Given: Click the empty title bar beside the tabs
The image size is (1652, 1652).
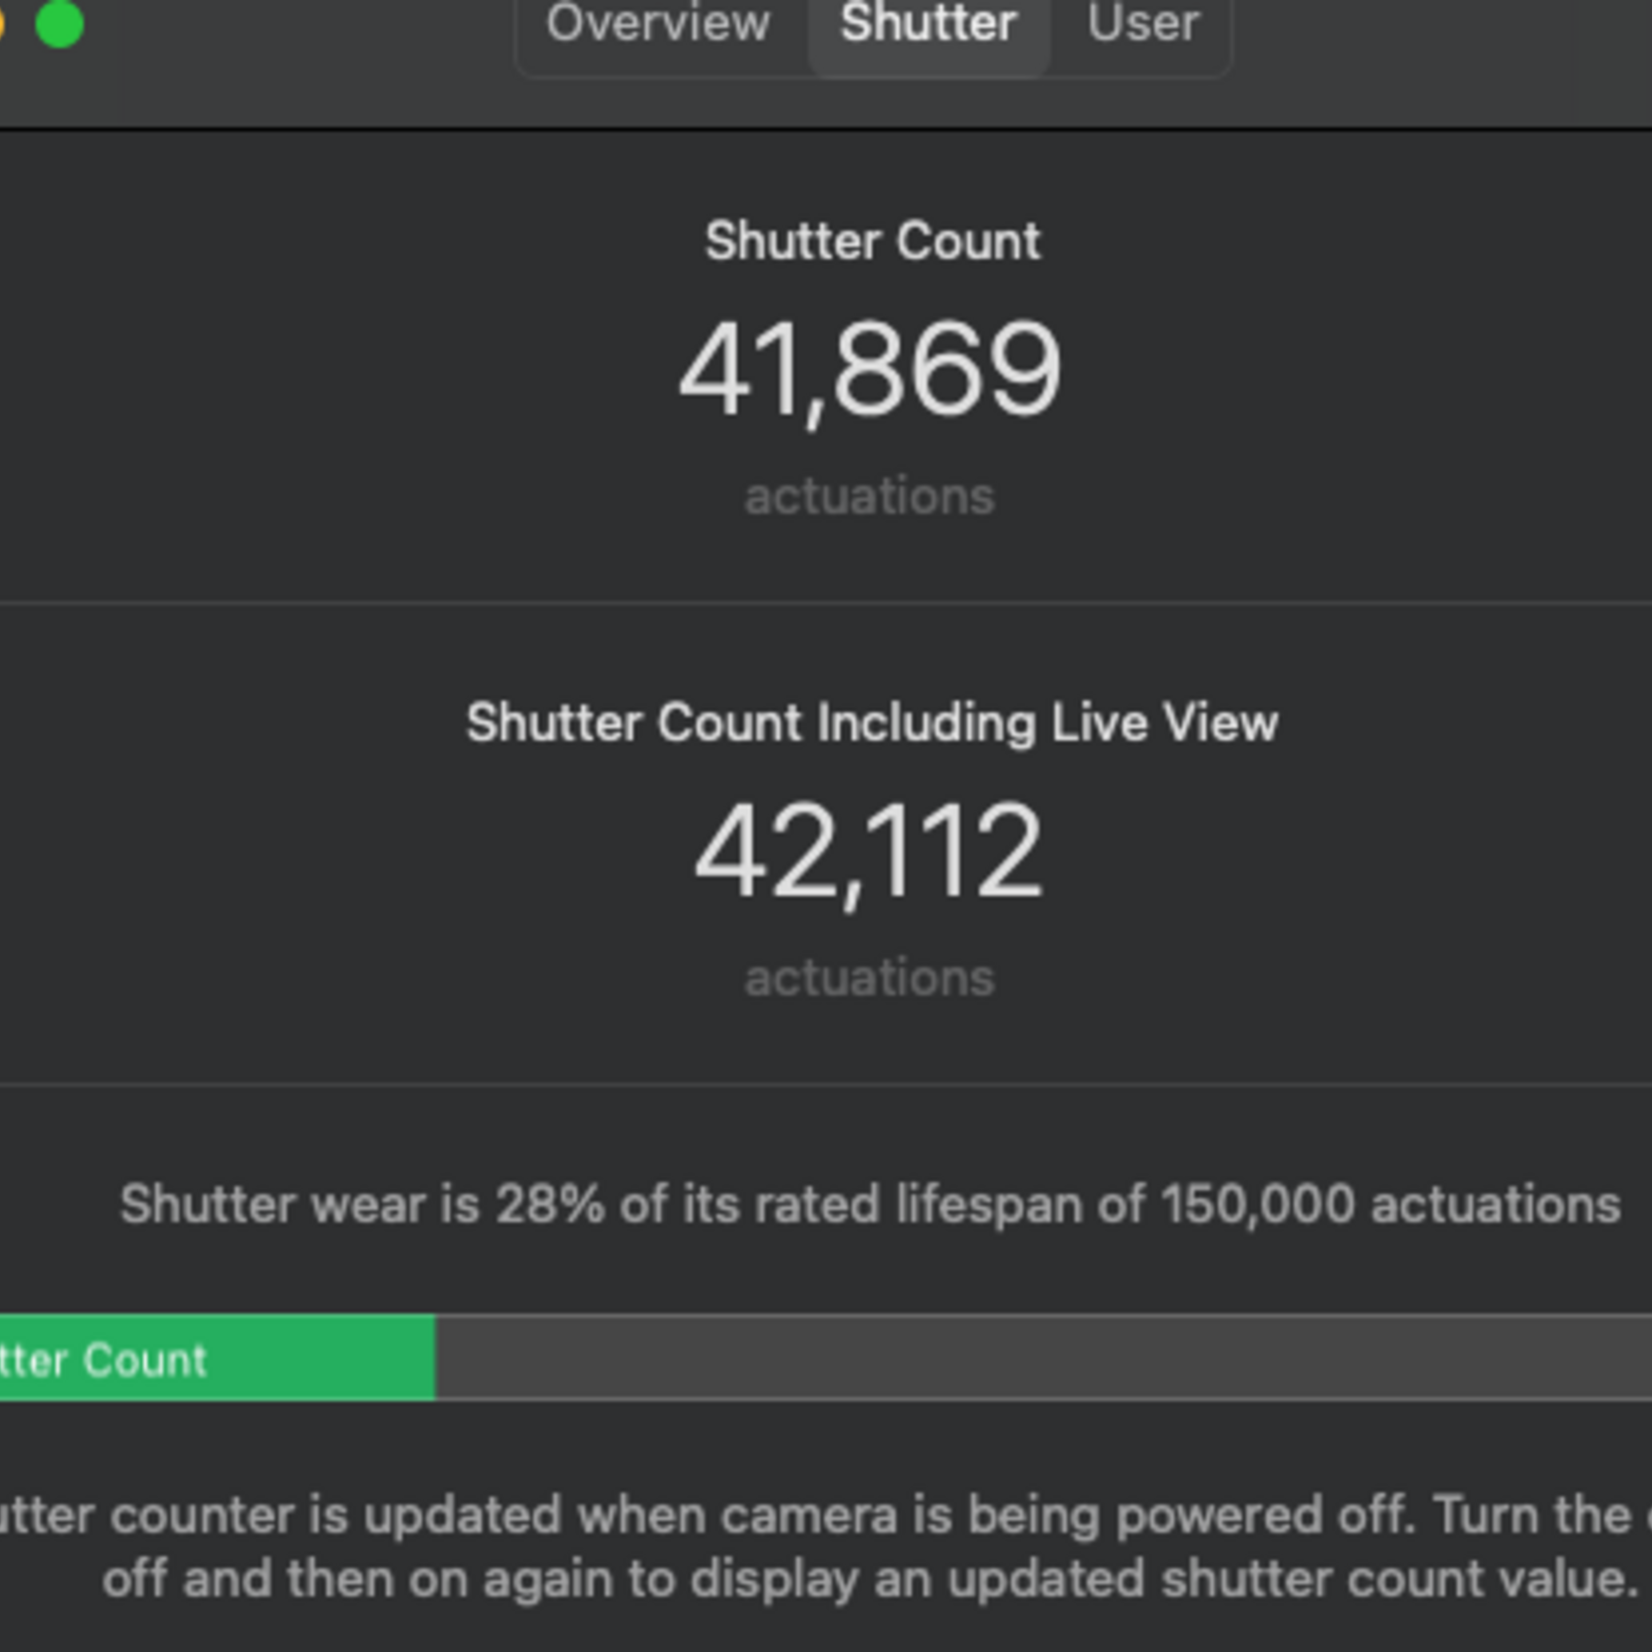Looking at the screenshot, I should 1440,40.
